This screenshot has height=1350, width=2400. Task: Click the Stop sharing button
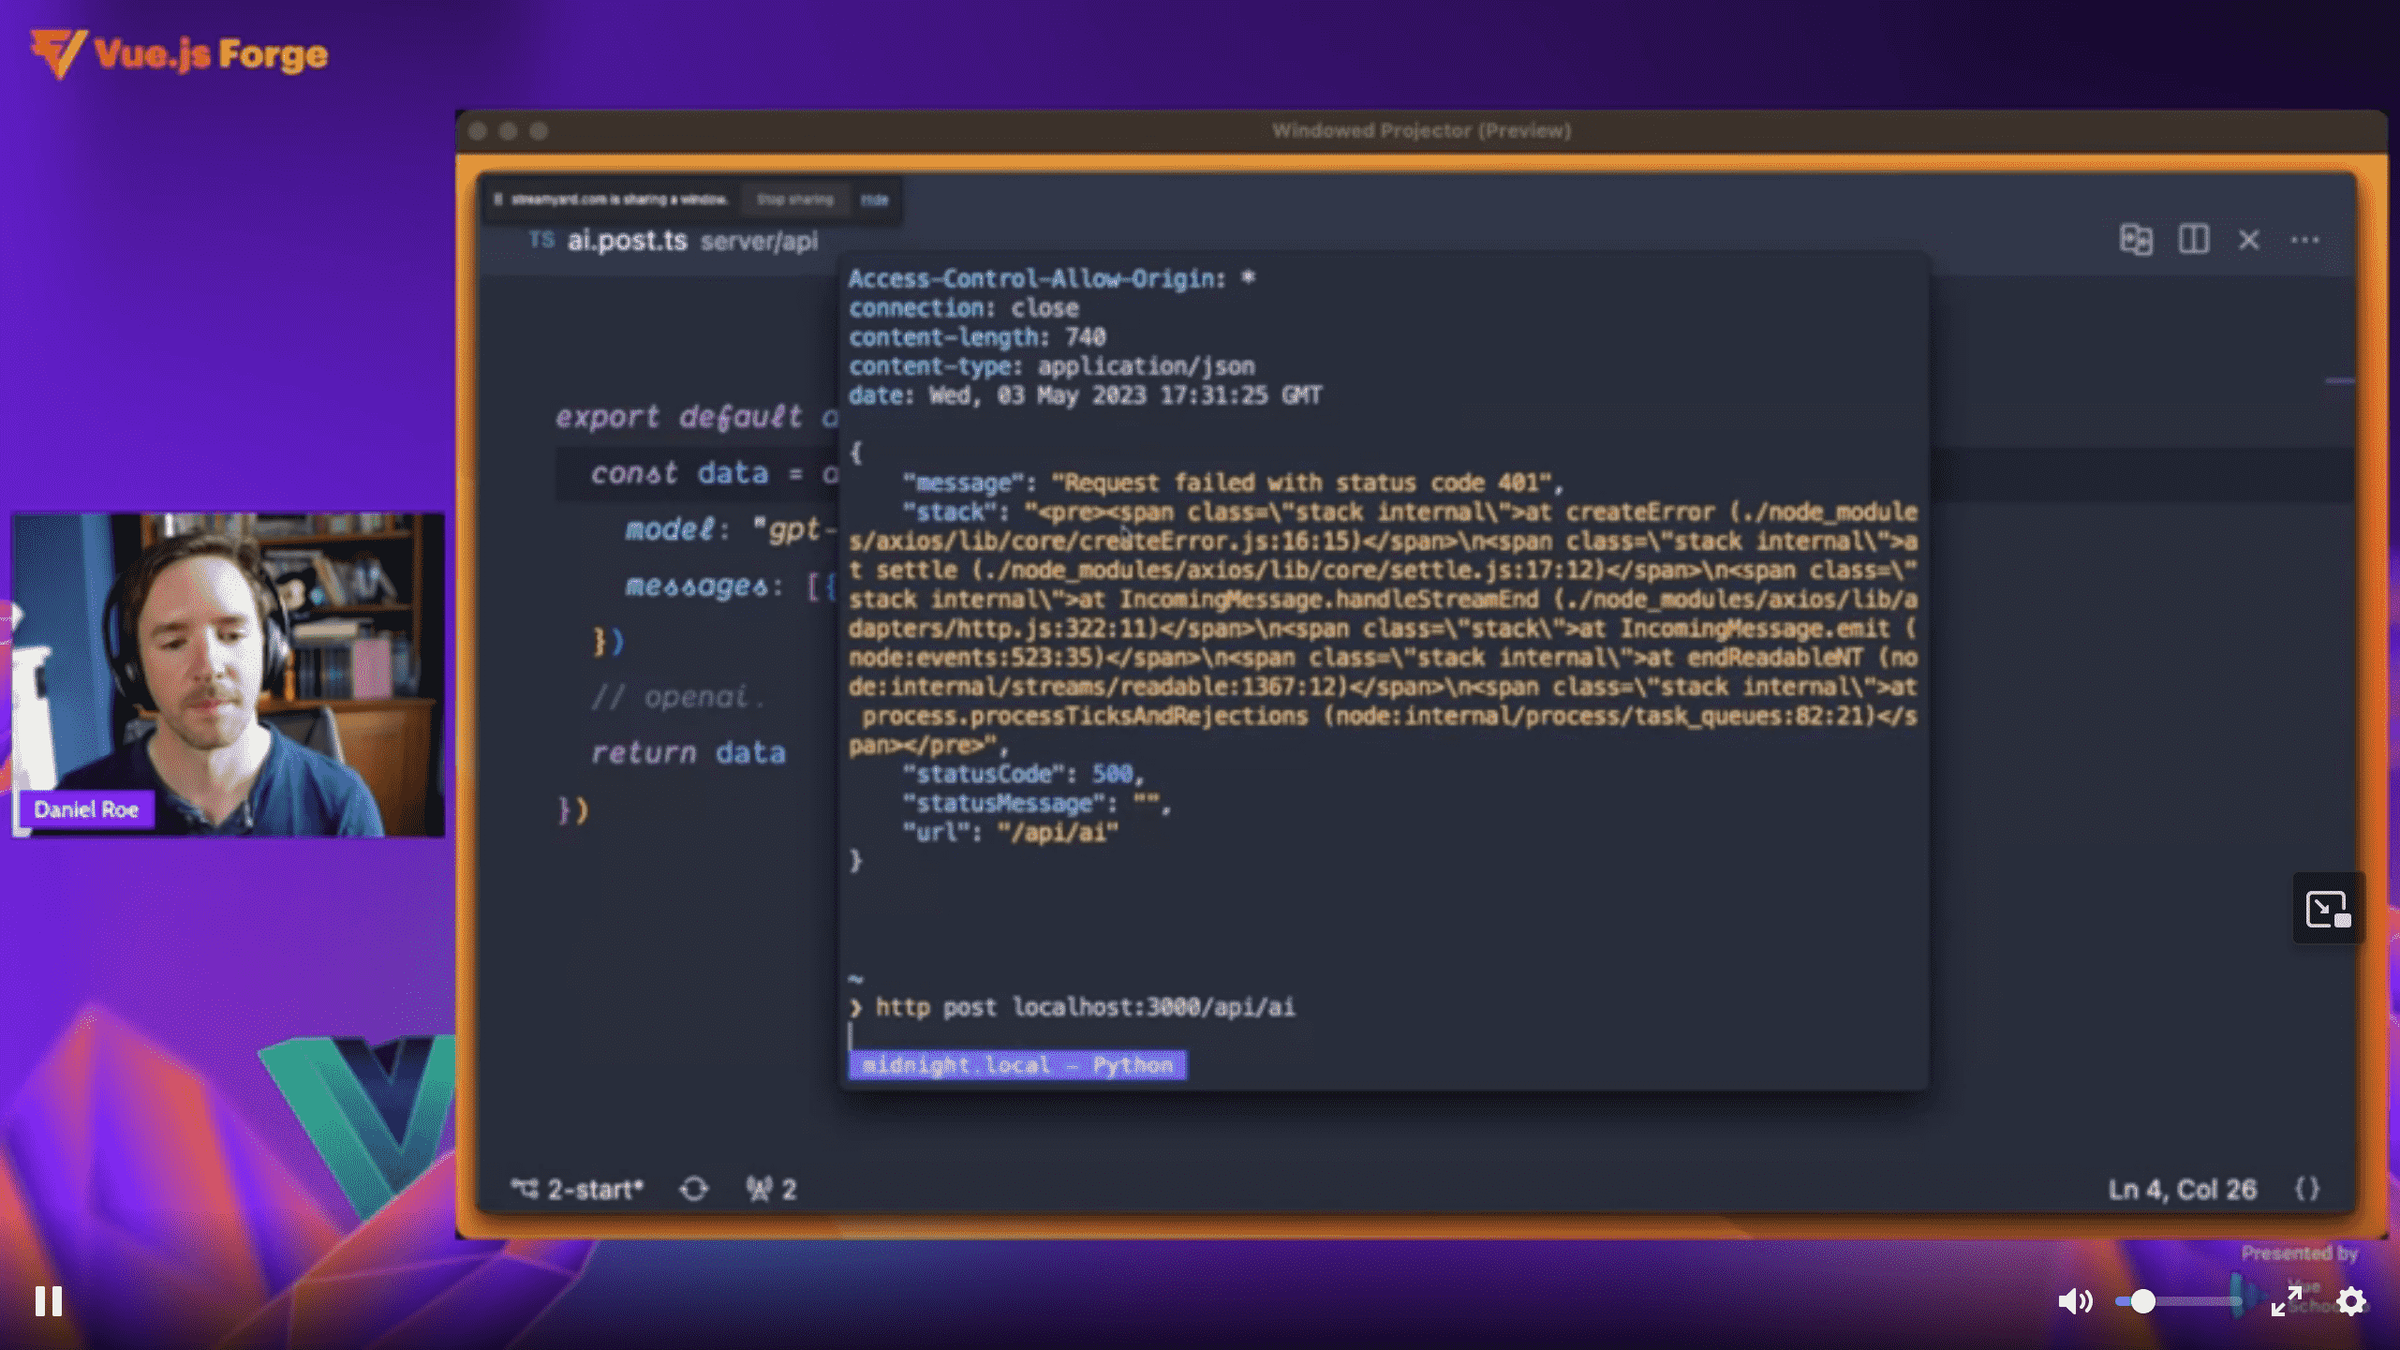(x=795, y=200)
